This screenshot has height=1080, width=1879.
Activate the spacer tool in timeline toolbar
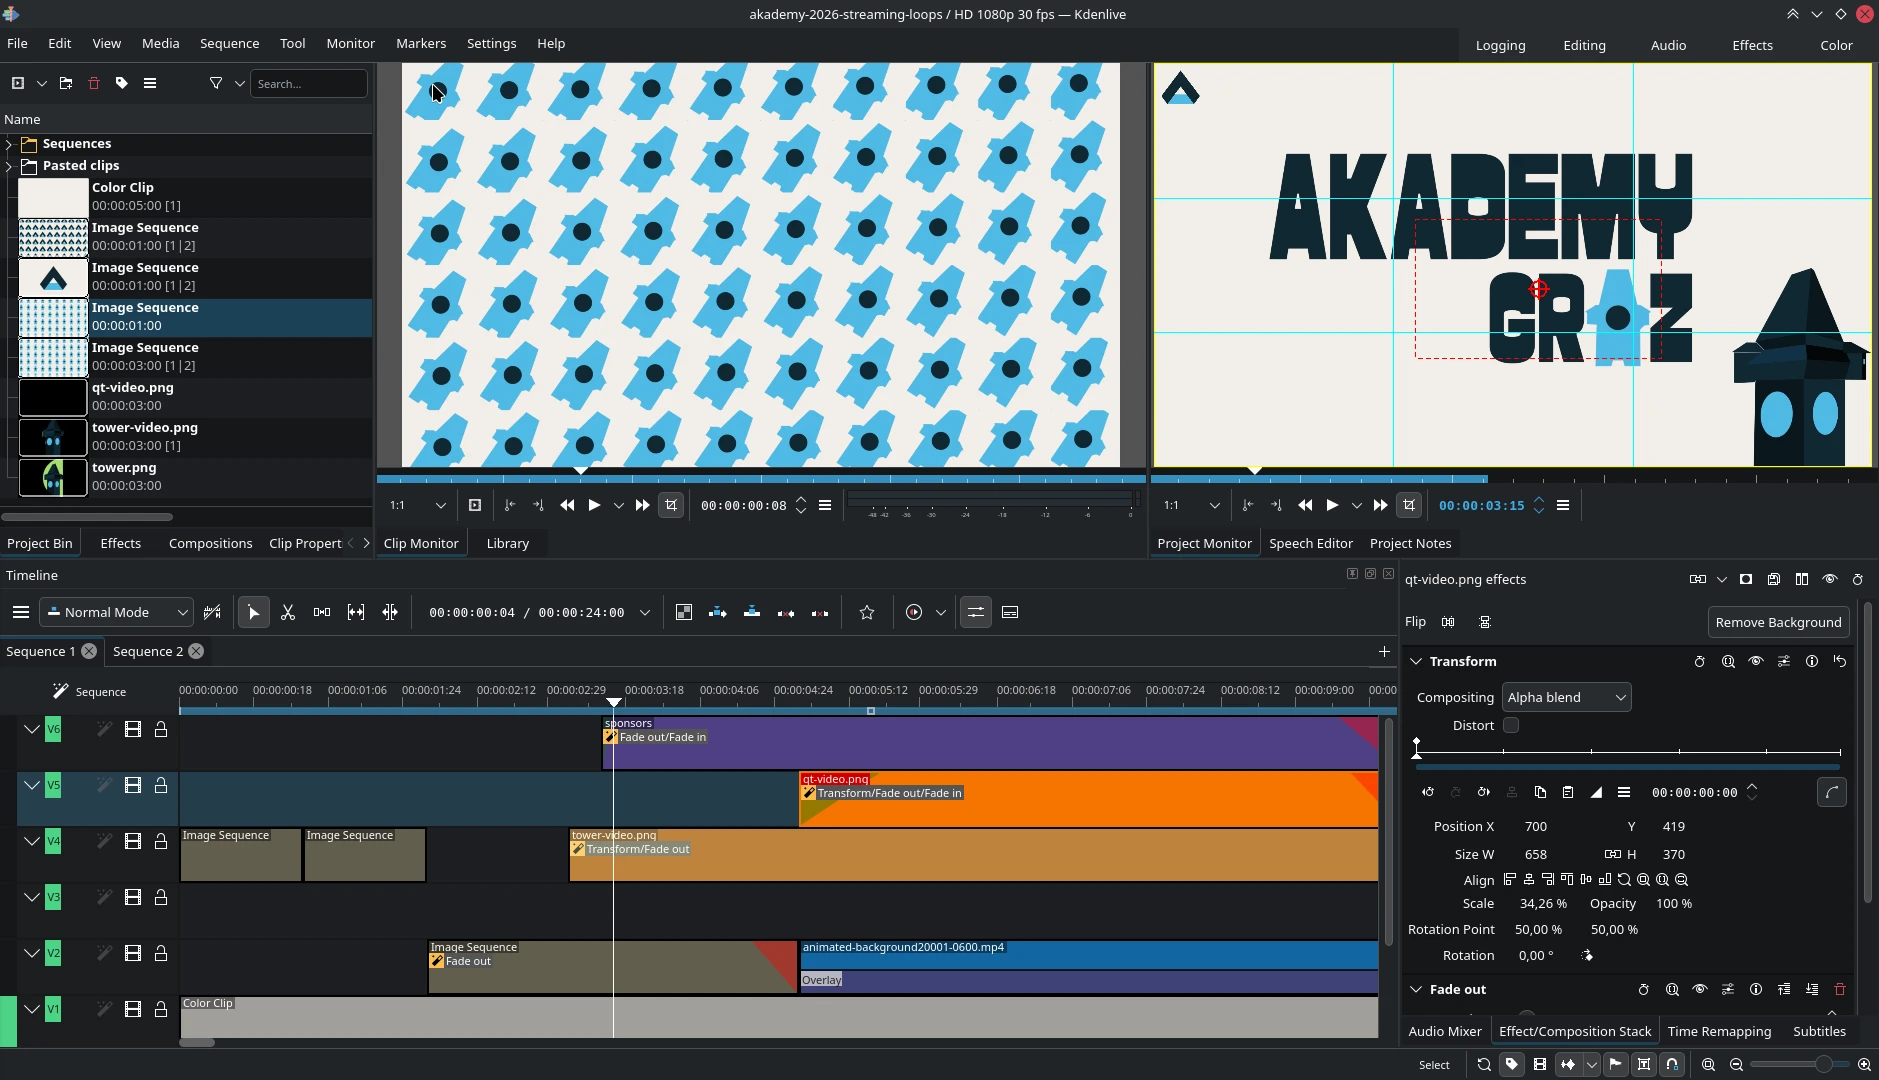click(x=322, y=612)
